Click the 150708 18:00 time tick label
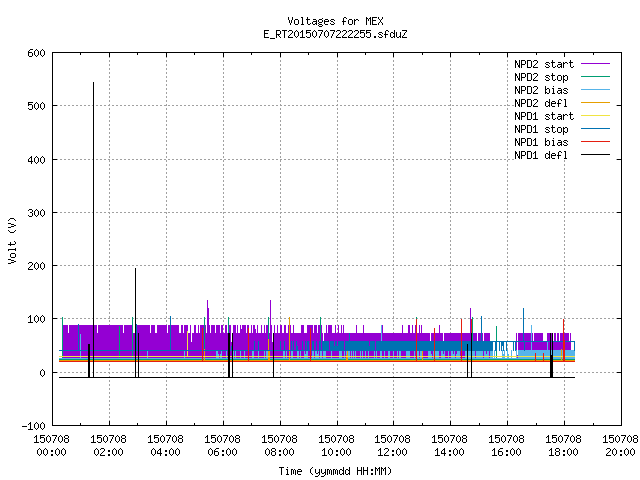Viewport: 640px width, 480px height. (563, 446)
